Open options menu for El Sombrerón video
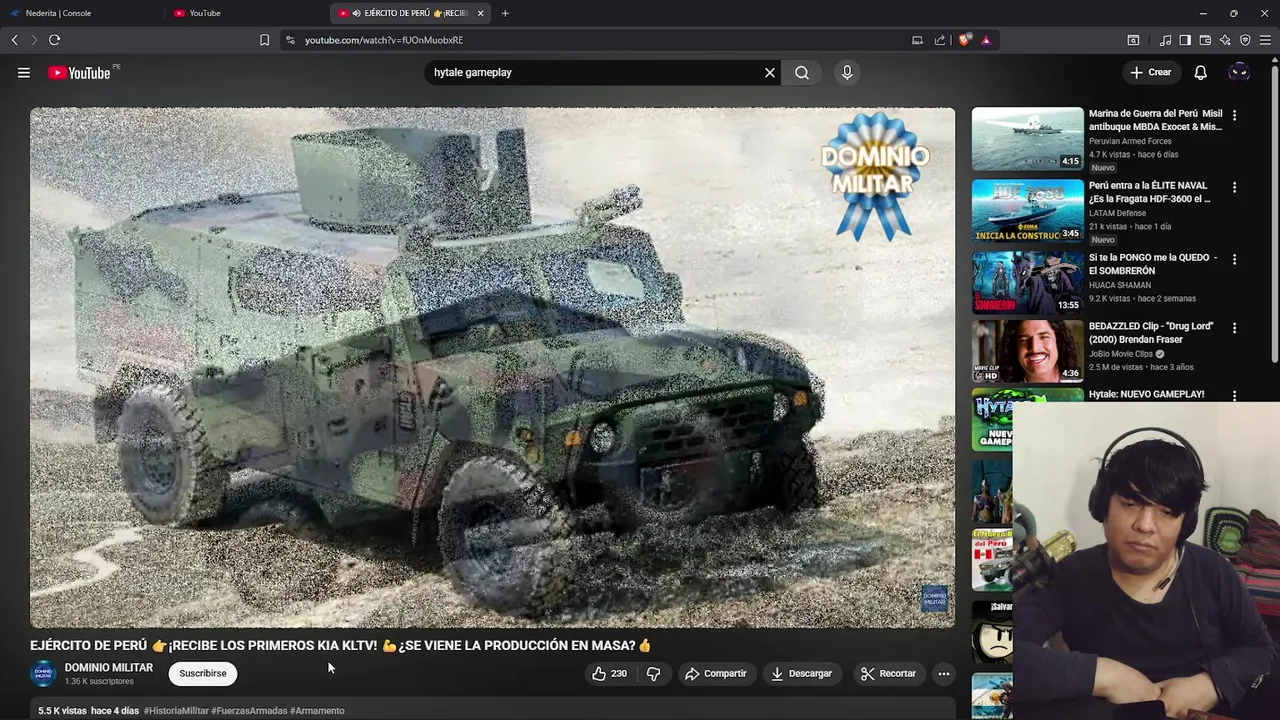 pyautogui.click(x=1234, y=259)
